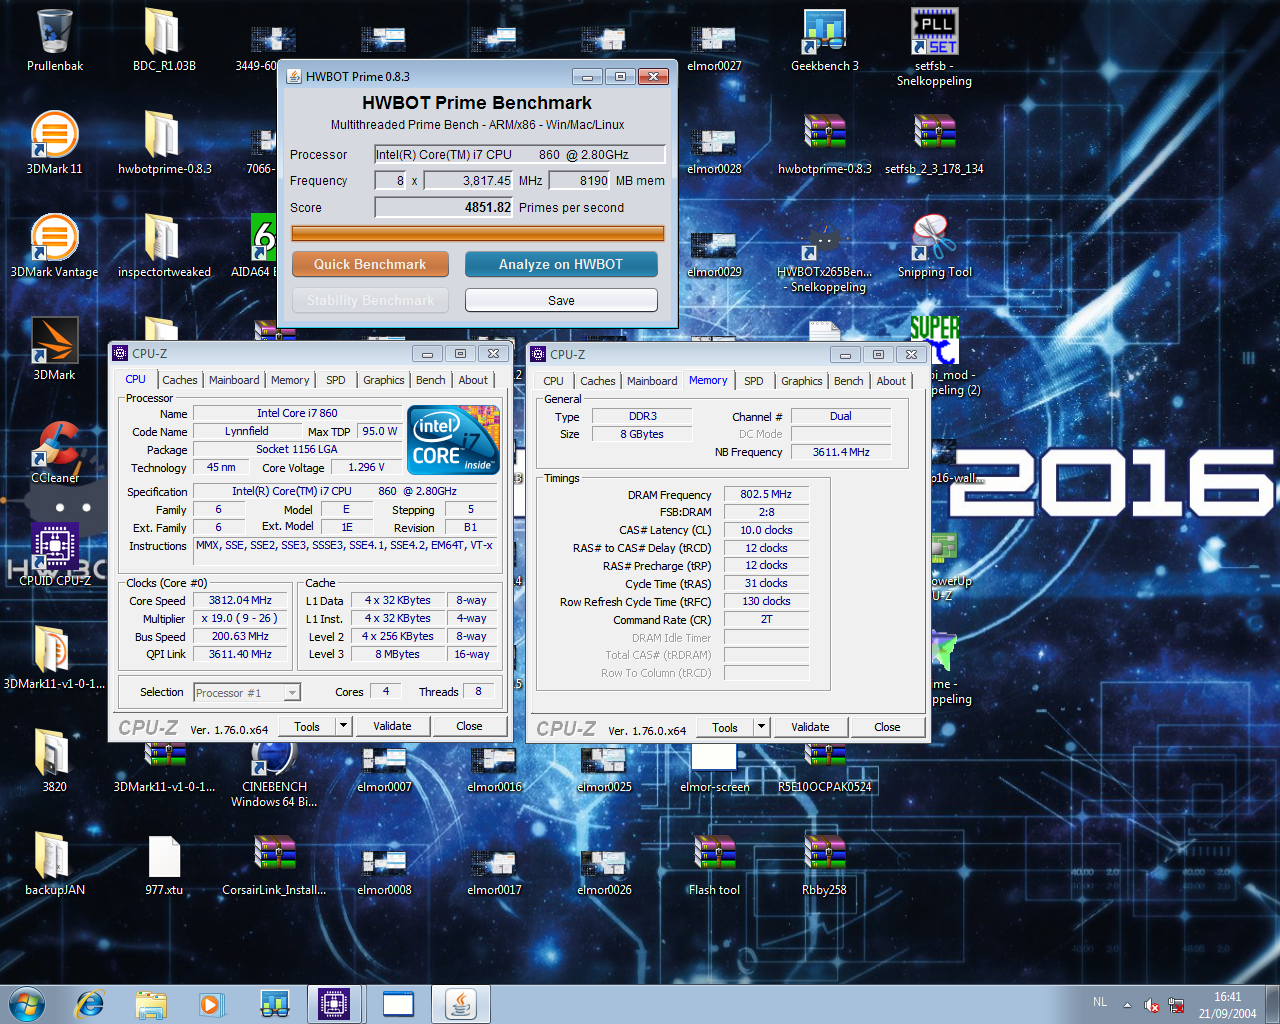1280x1024 pixels.
Task: Launch 3DMark Vantage shortcut
Action: tap(55, 246)
